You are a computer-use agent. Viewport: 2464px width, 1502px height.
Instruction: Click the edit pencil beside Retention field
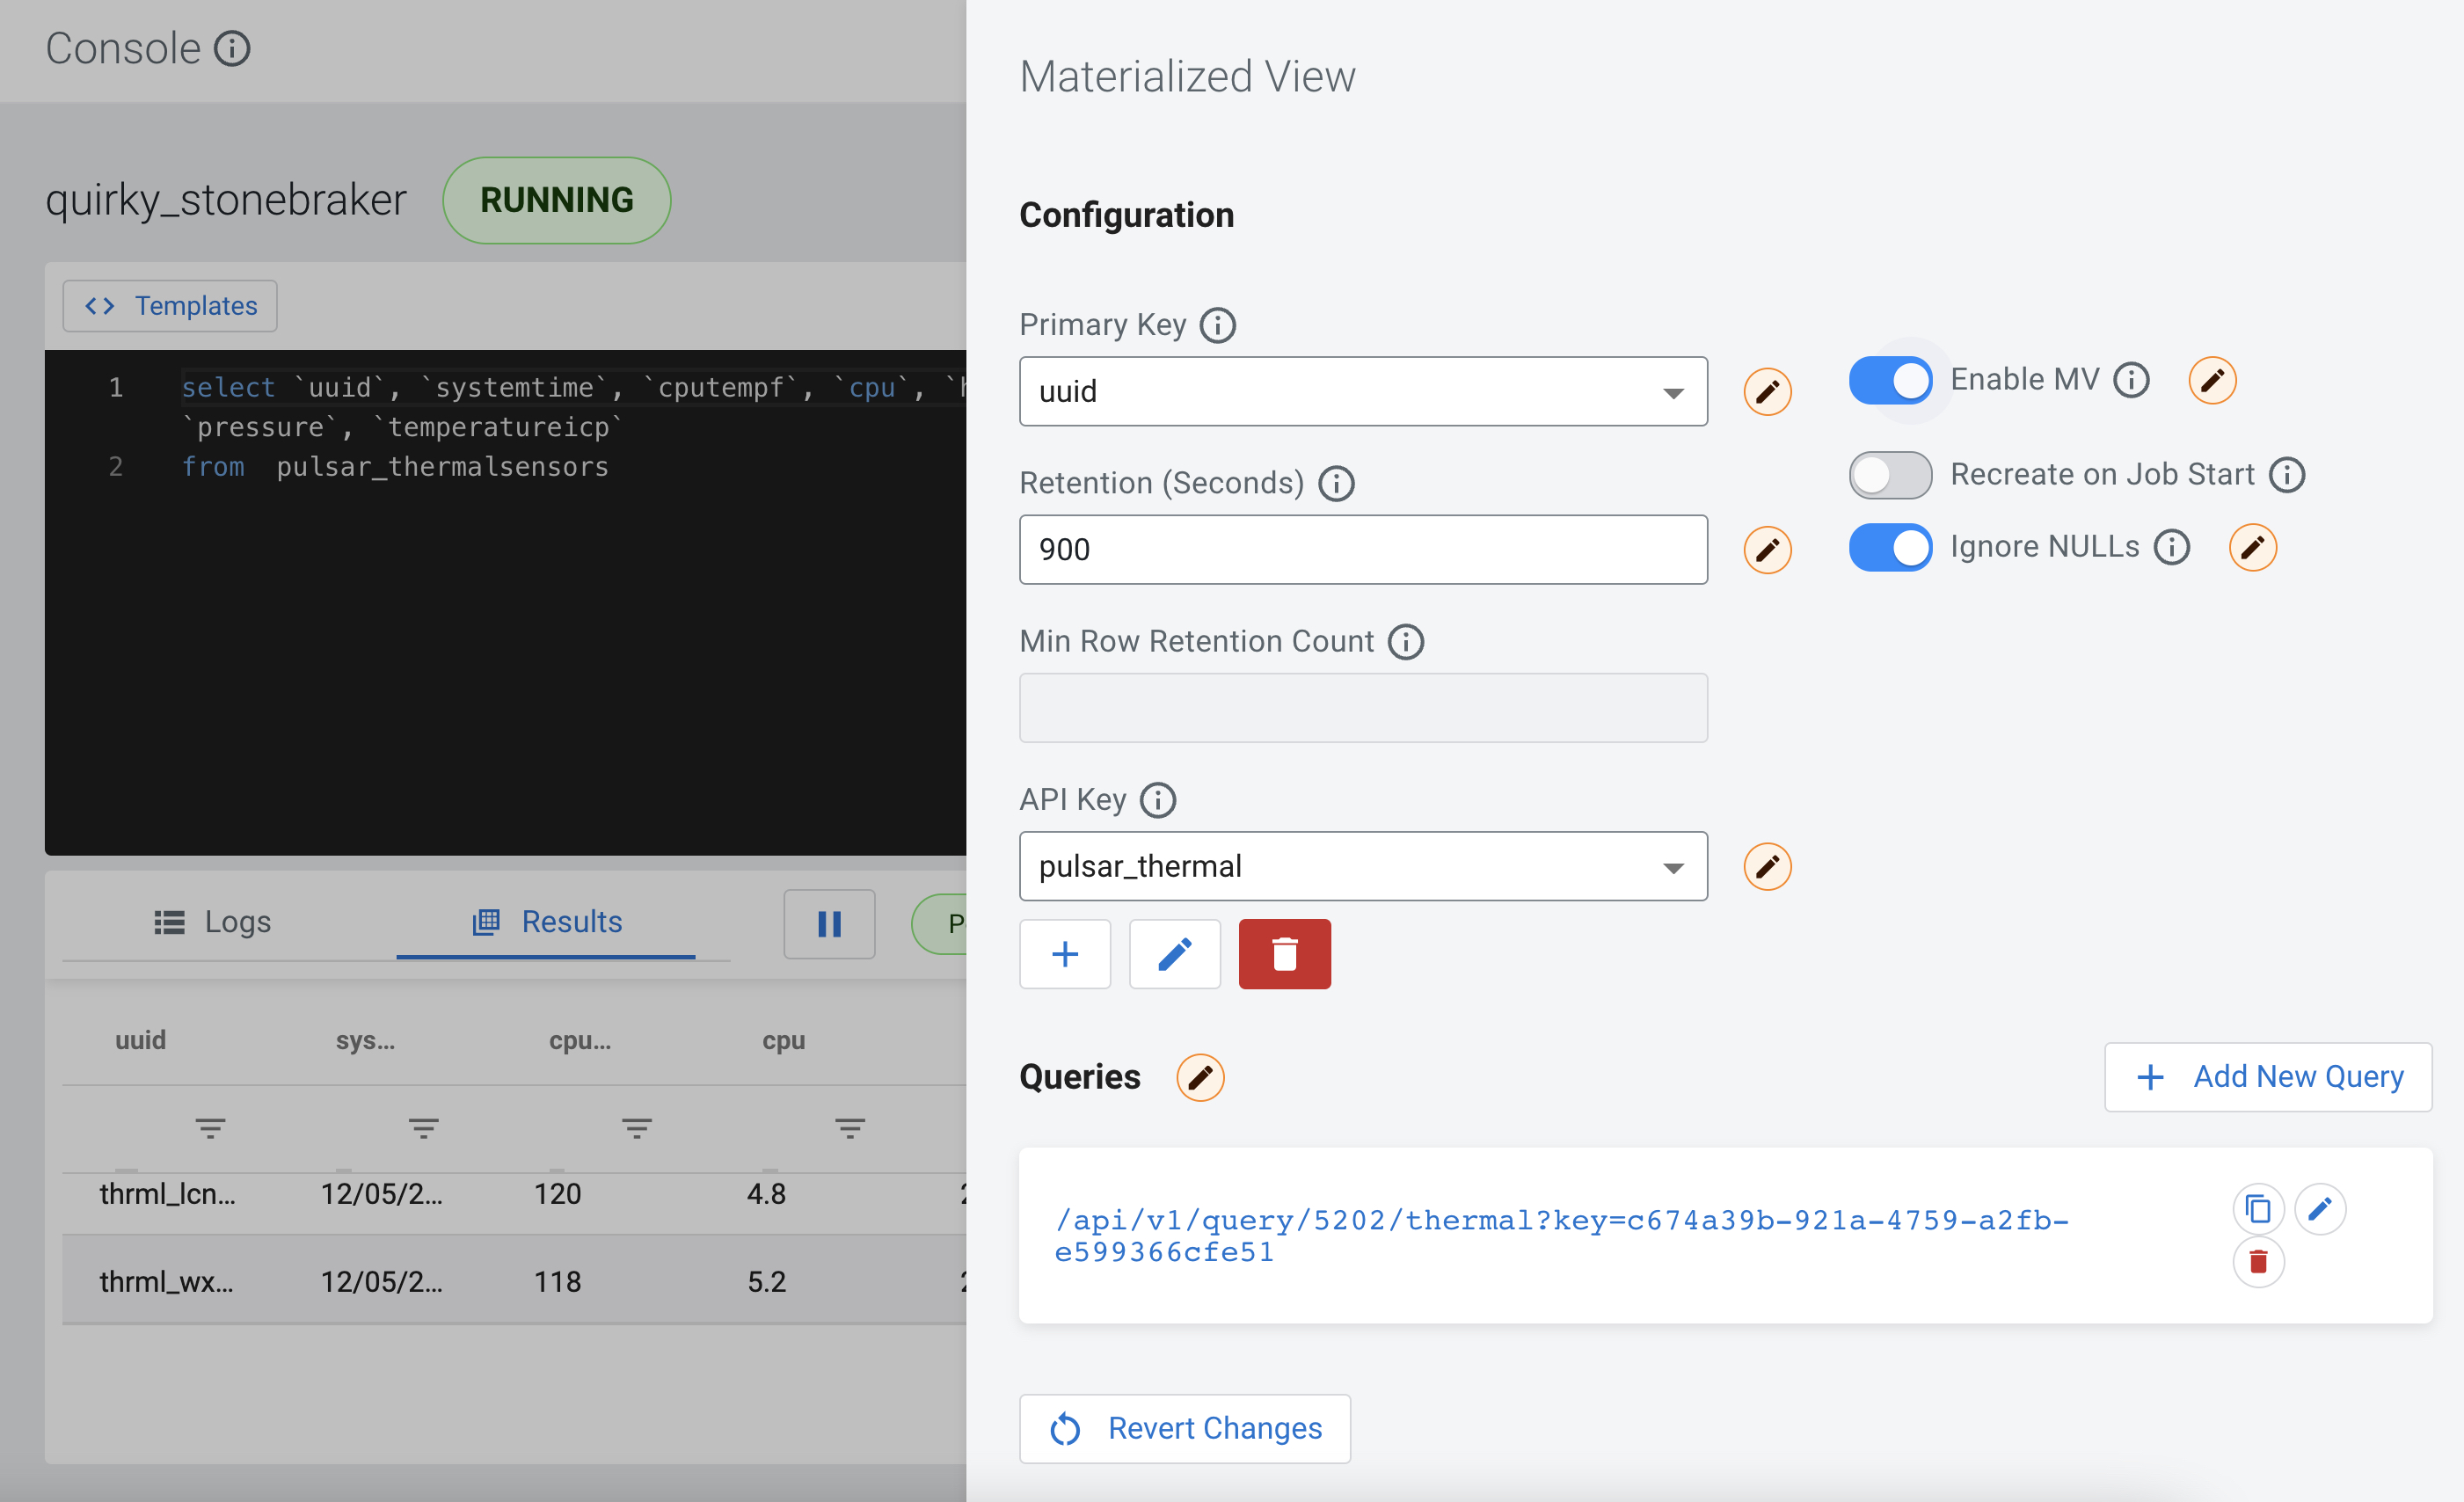click(x=1767, y=549)
